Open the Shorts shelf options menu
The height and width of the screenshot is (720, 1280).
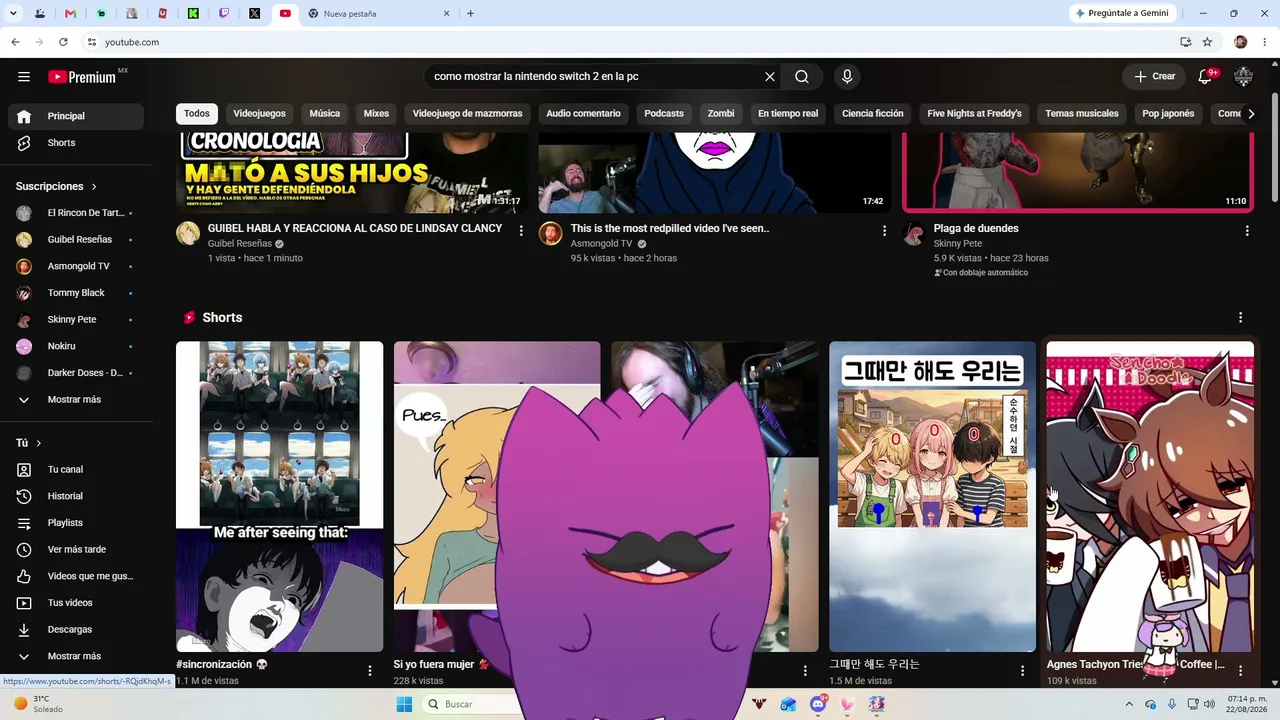click(x=1241, y=318)
